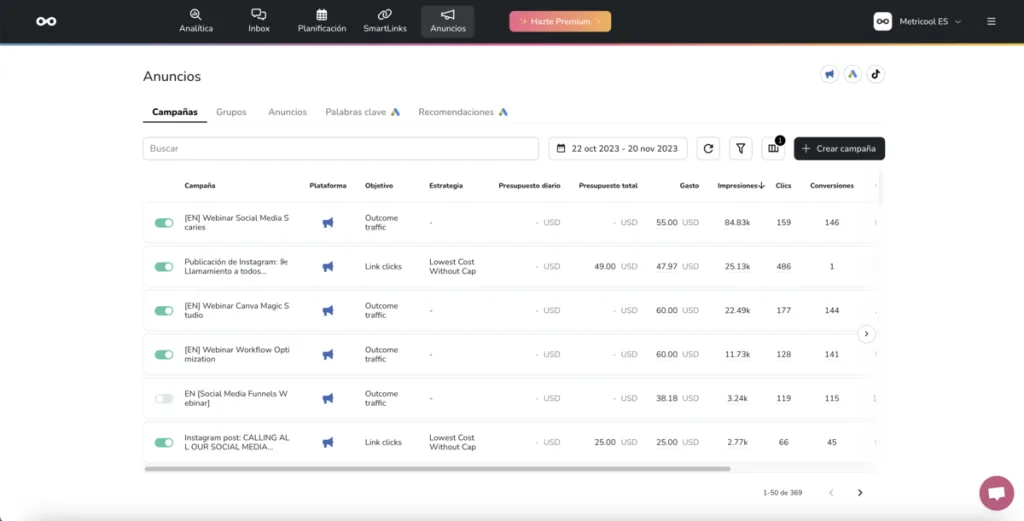Open the date range picker 22 oct 2023
Viewport: 1024px width, 521px height.
(x=618, y=148)
